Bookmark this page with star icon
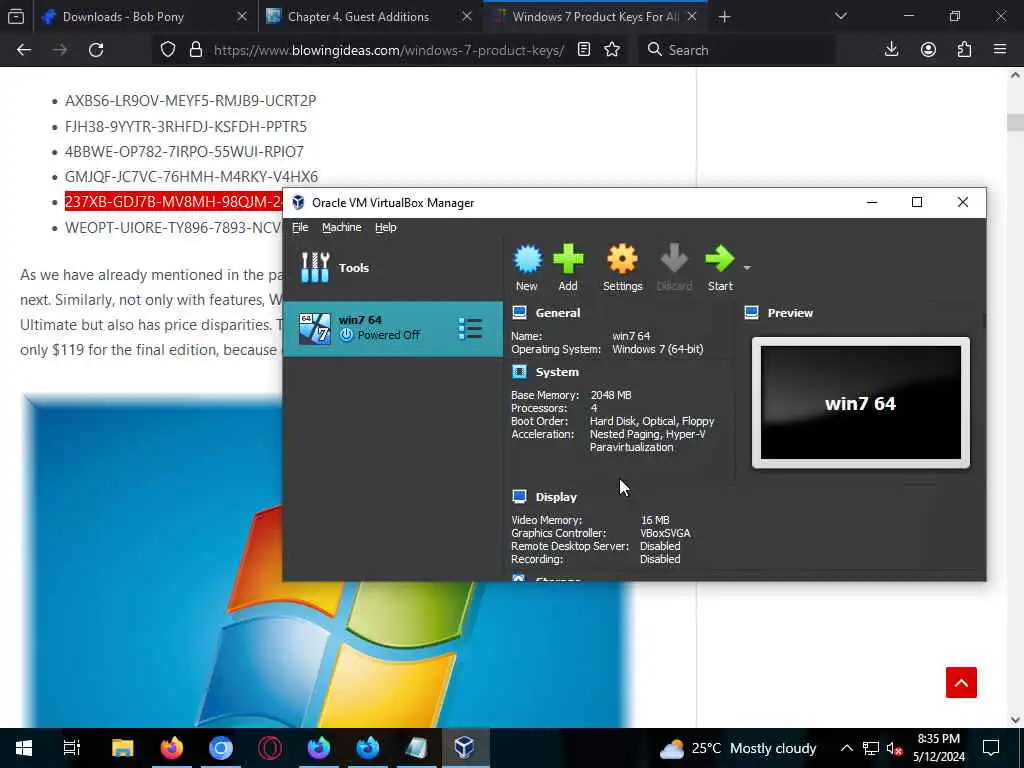 coord(612,50)
